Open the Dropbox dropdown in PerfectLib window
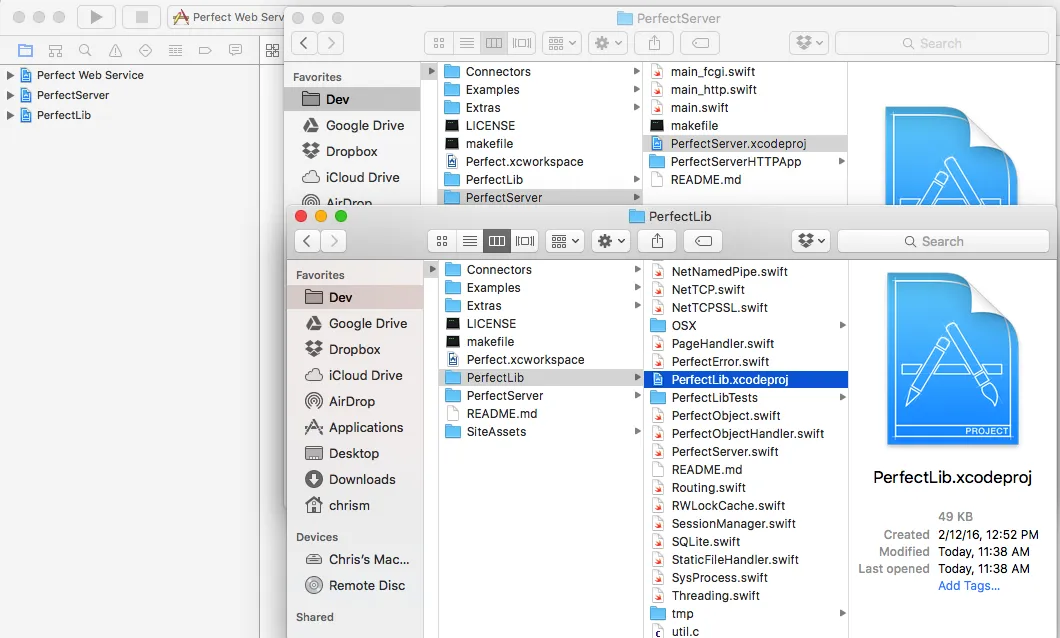The image size is (1060, 638). [811, 241]
